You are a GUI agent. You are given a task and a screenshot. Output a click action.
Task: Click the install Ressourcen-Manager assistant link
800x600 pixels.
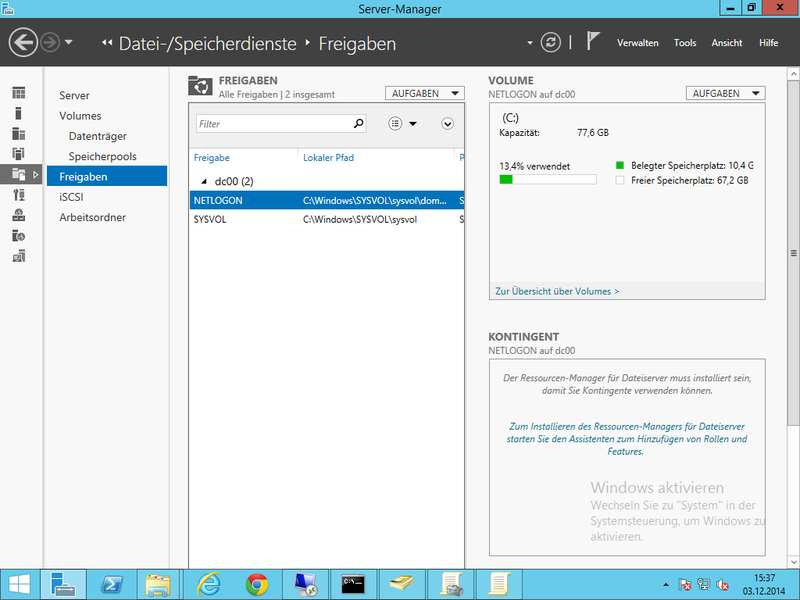coord(627,438)
